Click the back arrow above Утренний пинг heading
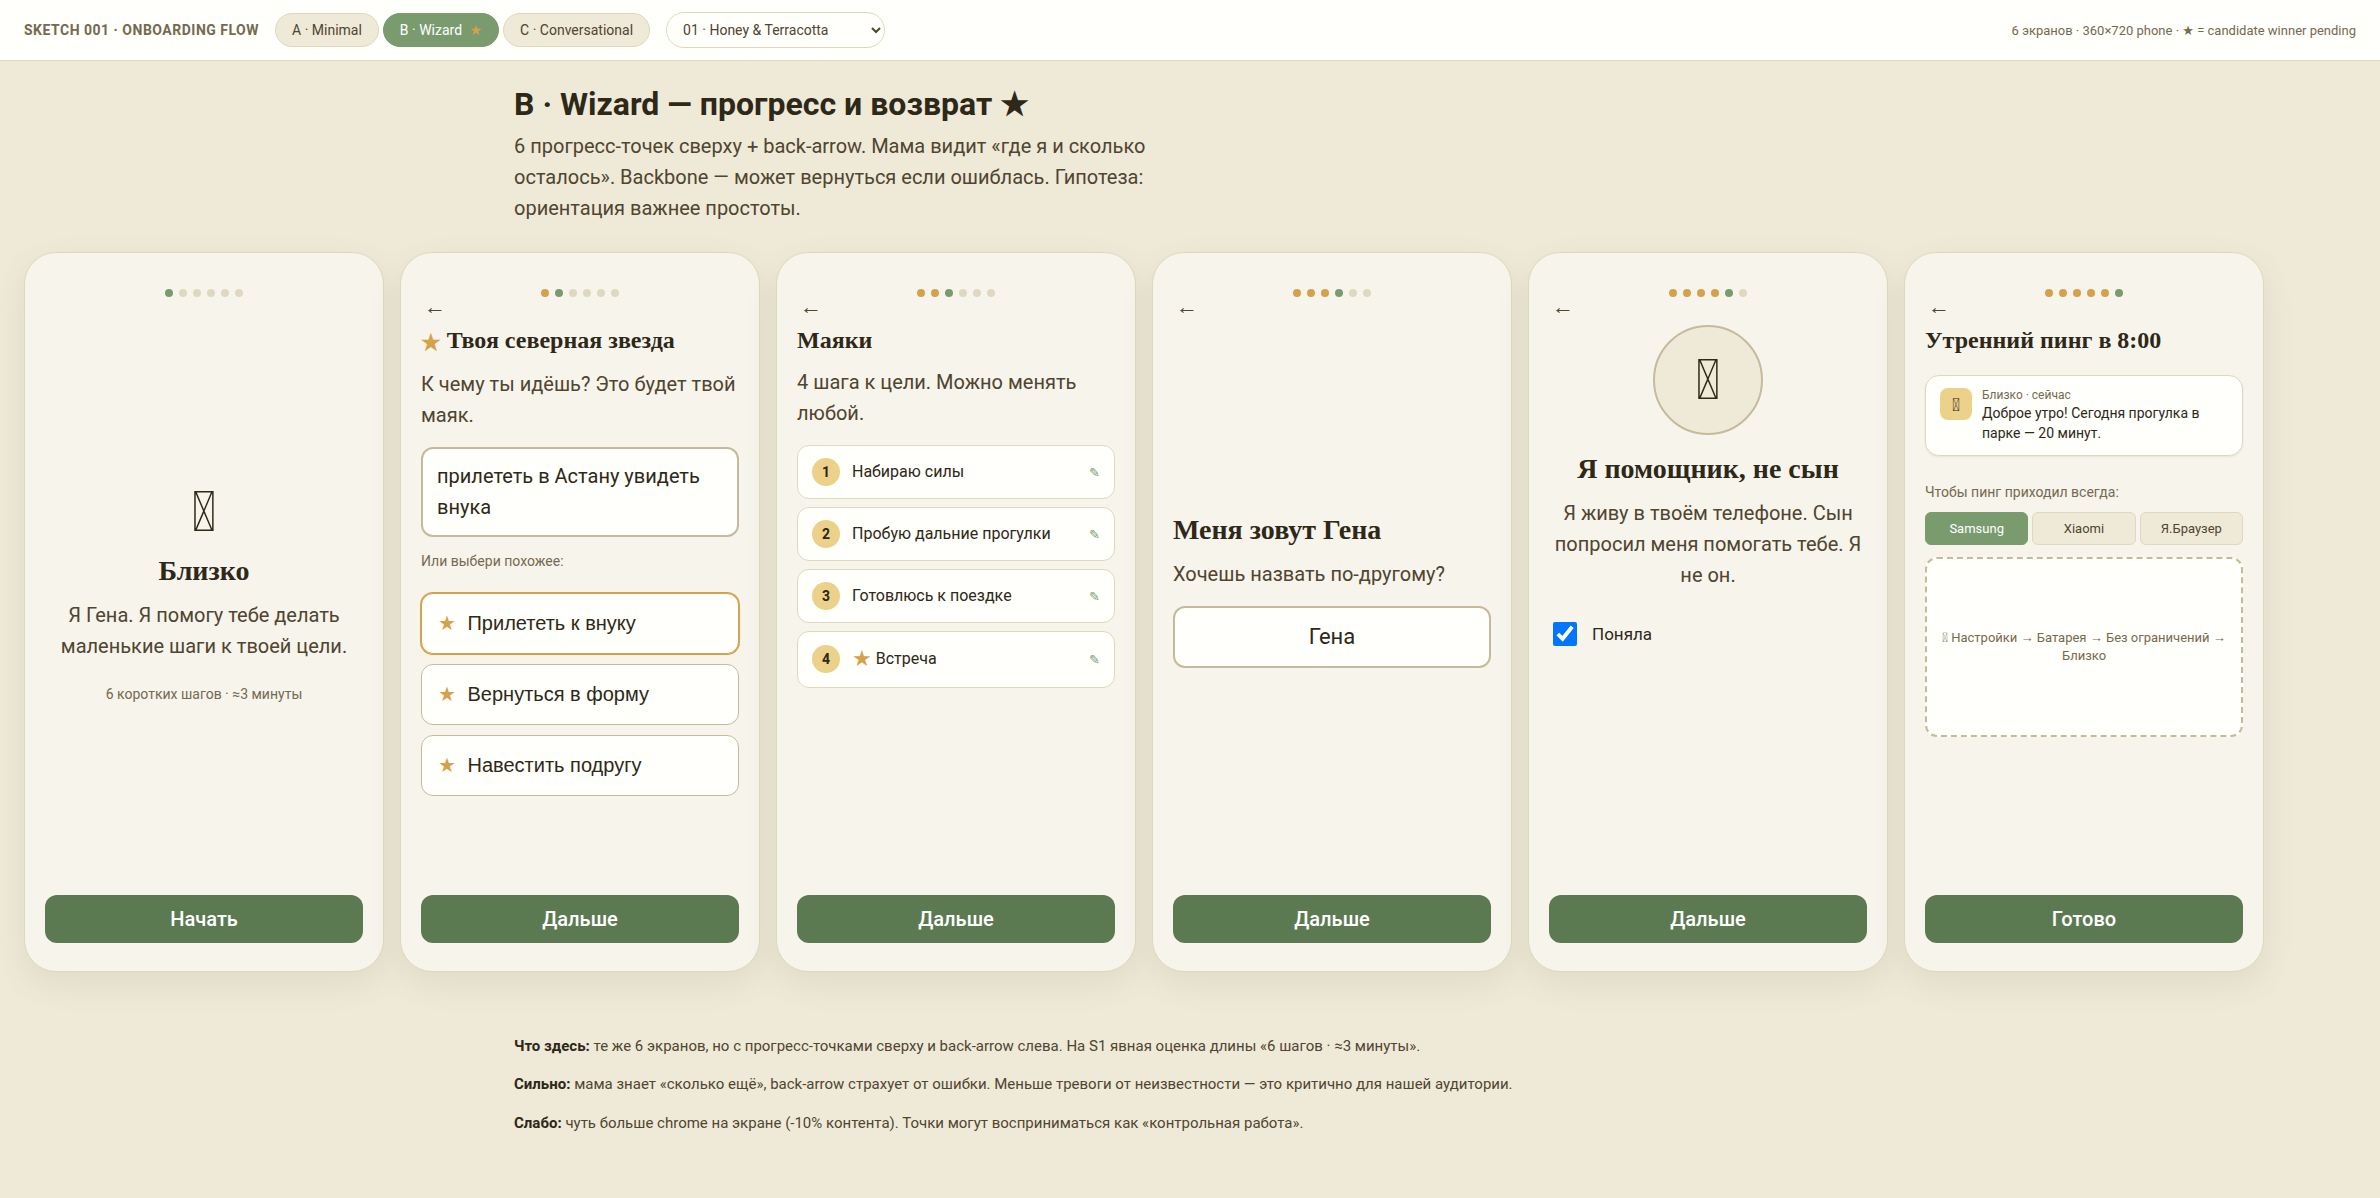The height and width of the screenshot is (1198, 2380). [1939, 311]
